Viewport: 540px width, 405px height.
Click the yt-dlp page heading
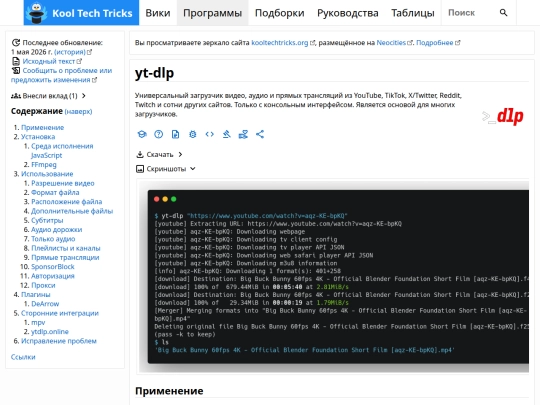tap(154, 73)
